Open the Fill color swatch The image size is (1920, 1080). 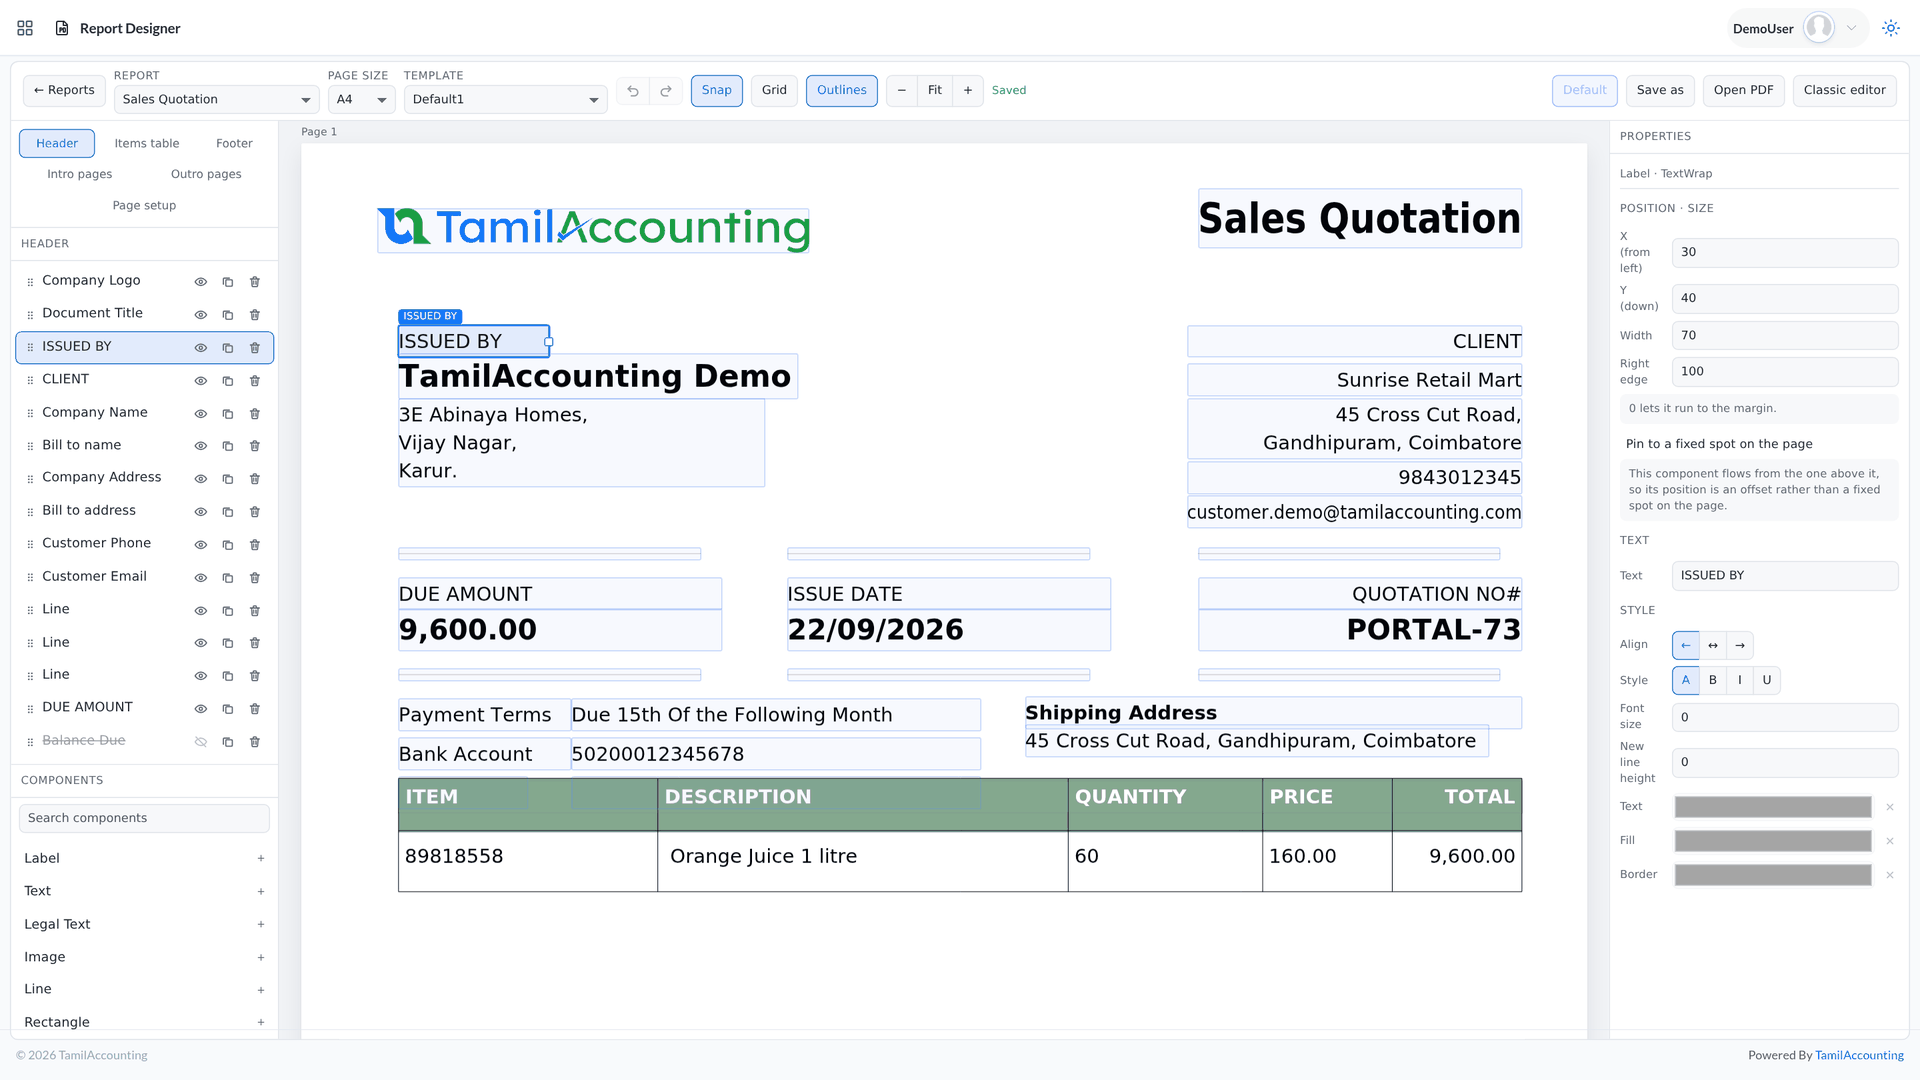tap(1773, 841)
